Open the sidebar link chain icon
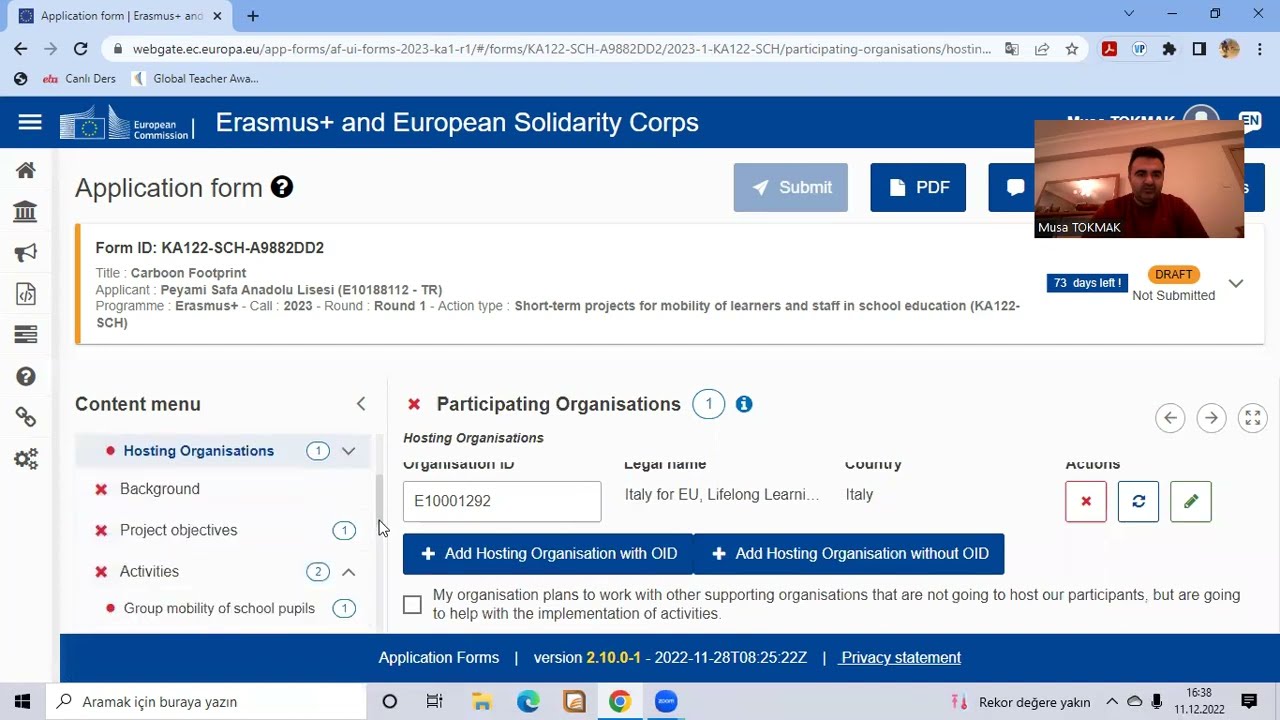1280x720 pixels. coord(26,417)
